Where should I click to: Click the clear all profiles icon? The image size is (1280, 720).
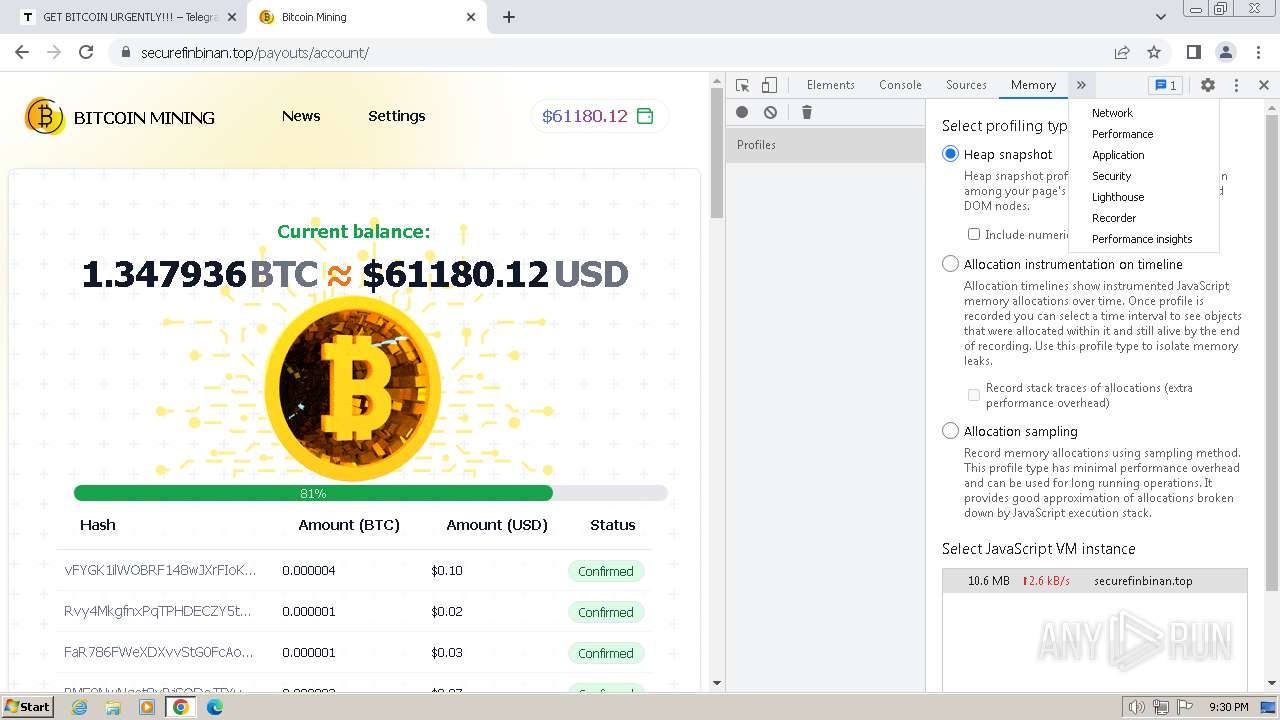coord(770,112)
